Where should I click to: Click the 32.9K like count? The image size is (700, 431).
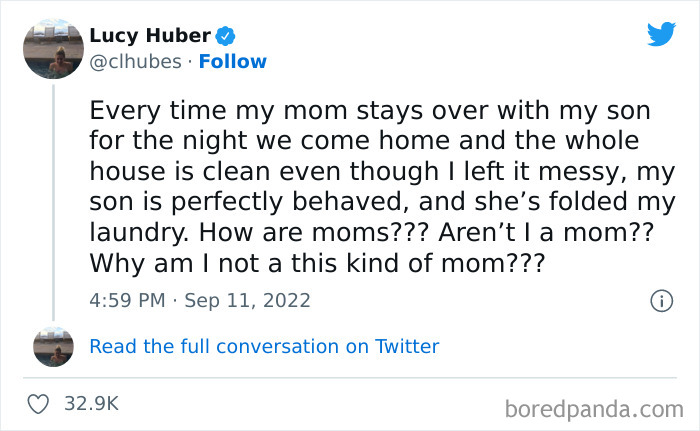(91, 403)
